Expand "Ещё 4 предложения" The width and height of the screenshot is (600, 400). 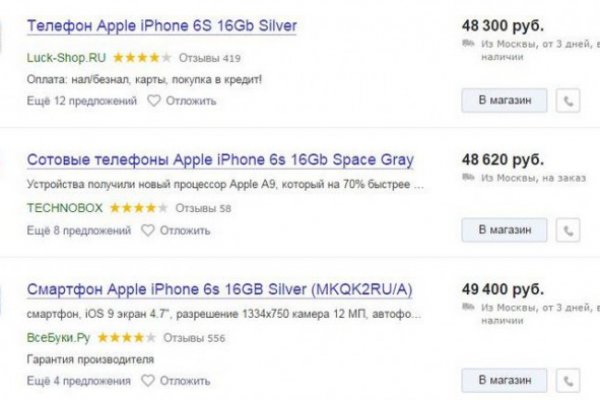pos(78,381)
